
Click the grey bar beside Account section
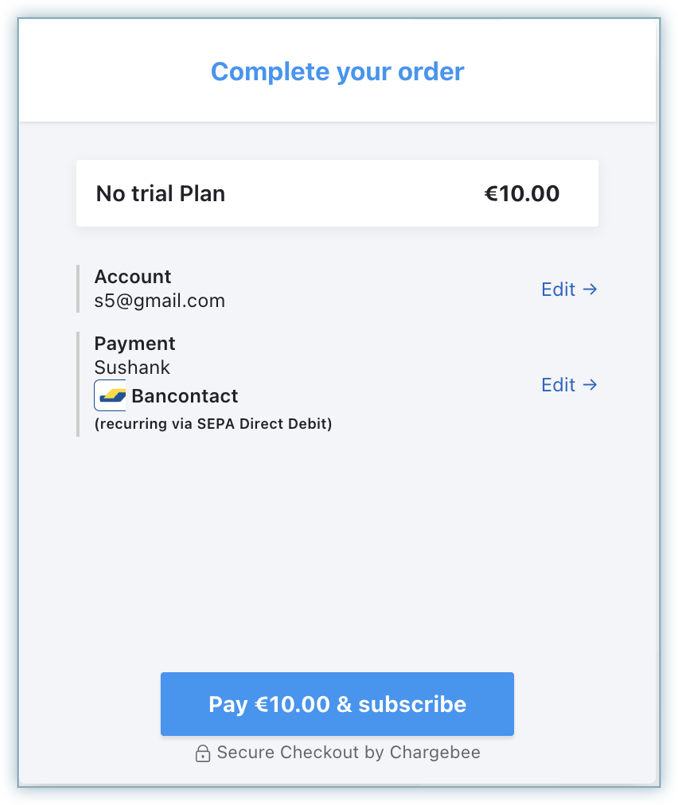pyautogui.click(x=78, y=289)
